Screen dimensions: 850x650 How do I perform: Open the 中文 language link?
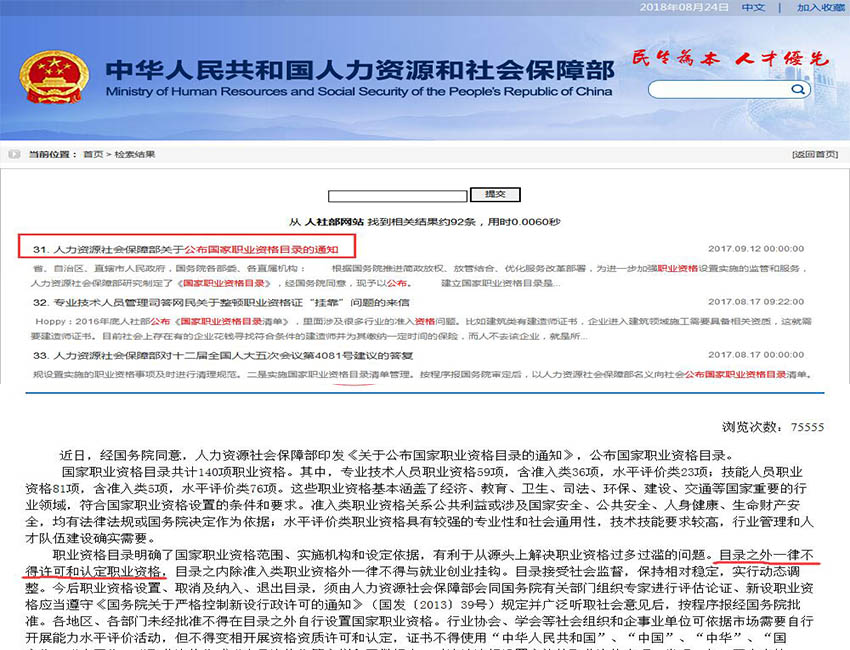pyautogui.click(x=754, y=8)
